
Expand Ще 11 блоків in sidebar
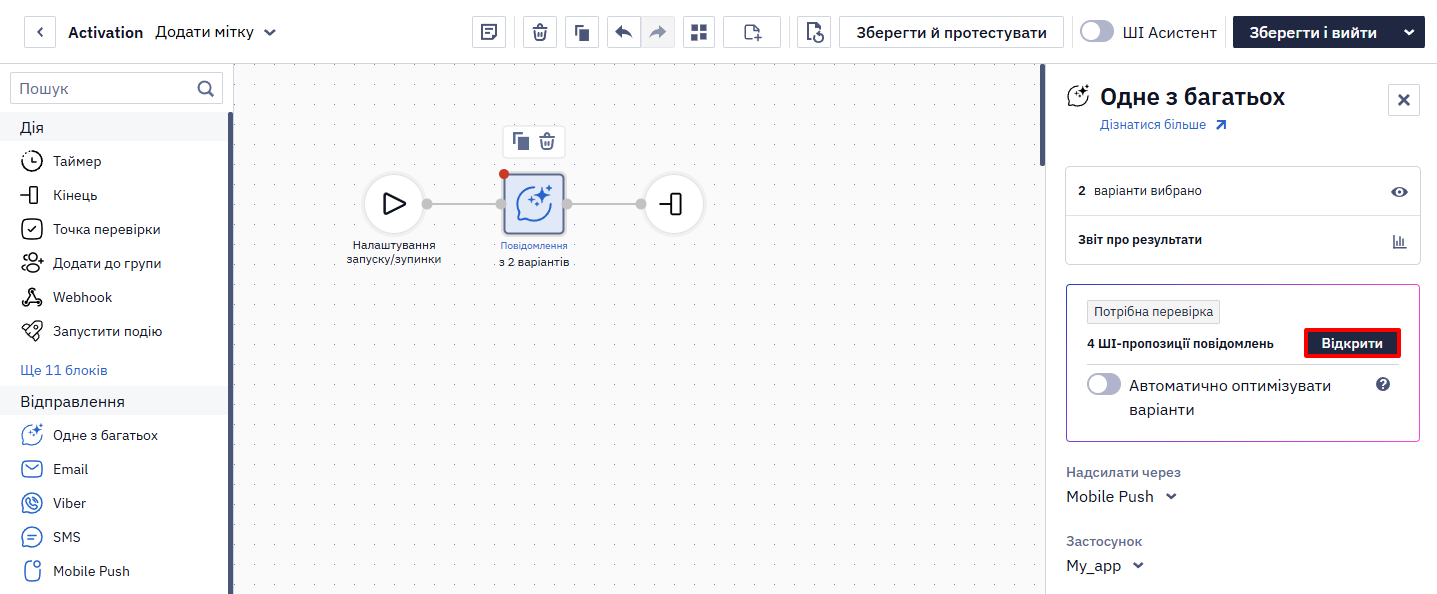tap(64, 370)
